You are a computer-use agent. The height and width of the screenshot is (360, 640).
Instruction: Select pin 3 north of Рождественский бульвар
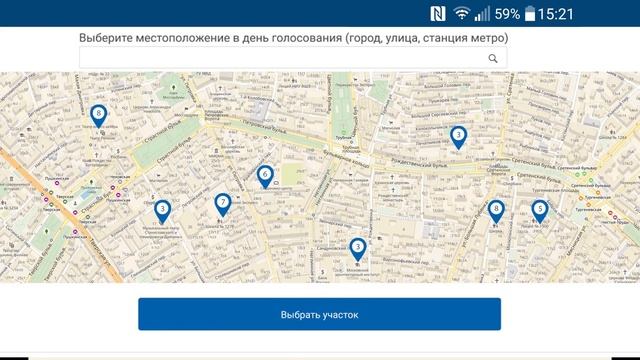[458, 137]
